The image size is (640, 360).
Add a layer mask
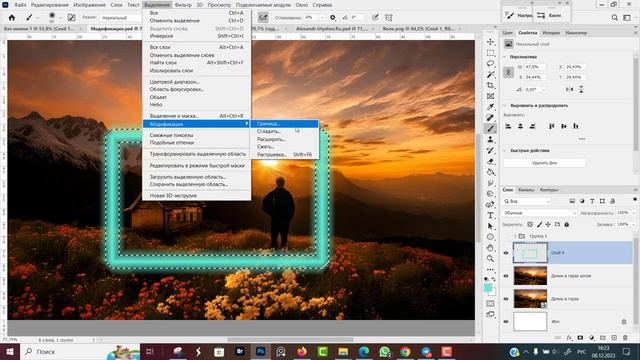tap(580, 338)
